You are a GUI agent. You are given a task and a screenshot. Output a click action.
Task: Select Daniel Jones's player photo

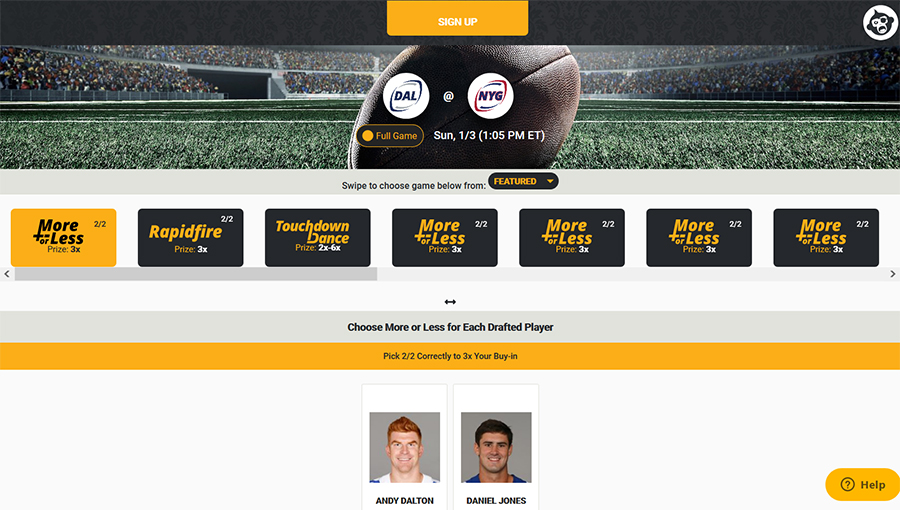[x=496, y=447]
